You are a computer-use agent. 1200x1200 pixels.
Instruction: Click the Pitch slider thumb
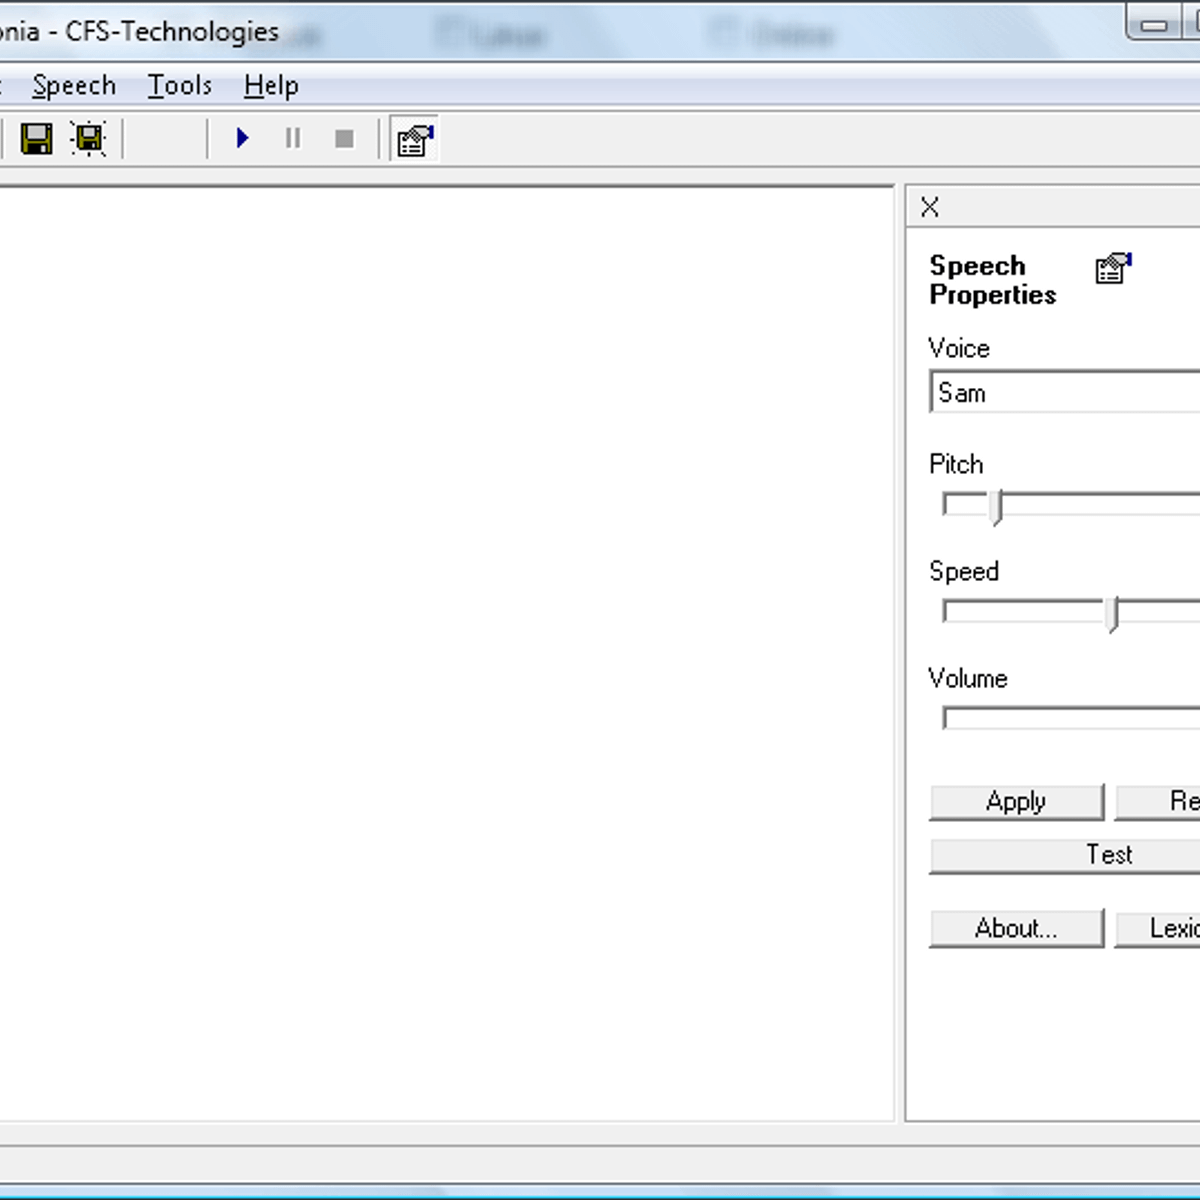point(996,507)
